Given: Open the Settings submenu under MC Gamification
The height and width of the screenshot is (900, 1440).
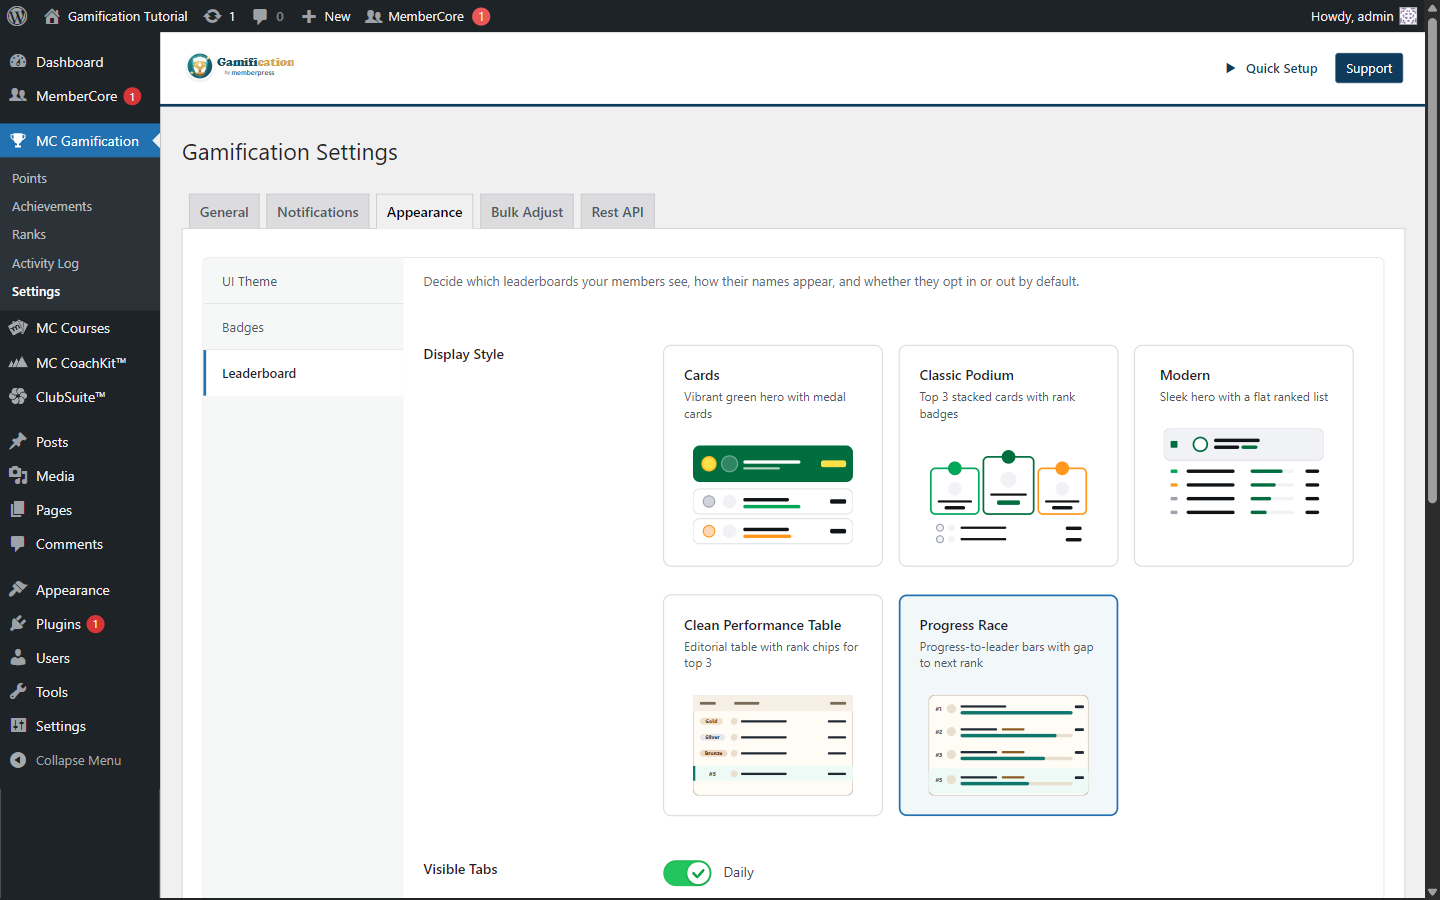Looking at the screenshot, I should pyautogui.click(x=36, y=291).
